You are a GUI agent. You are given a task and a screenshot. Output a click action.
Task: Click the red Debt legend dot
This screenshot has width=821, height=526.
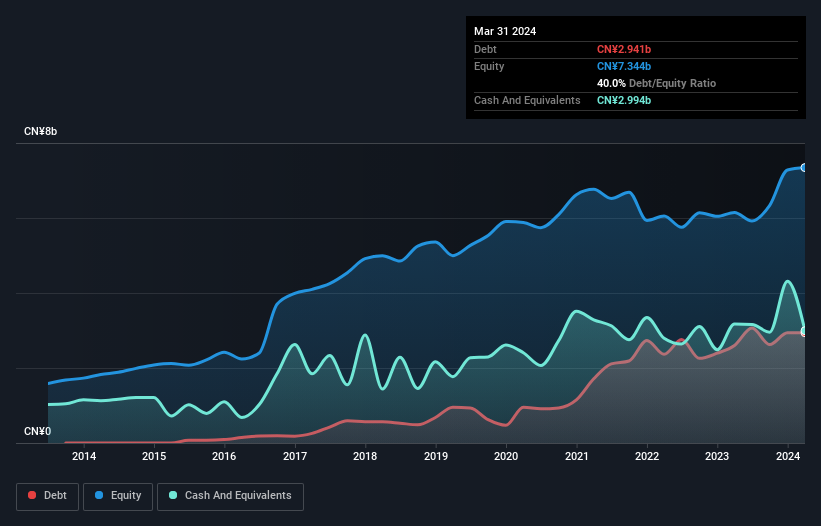(32, 495)
